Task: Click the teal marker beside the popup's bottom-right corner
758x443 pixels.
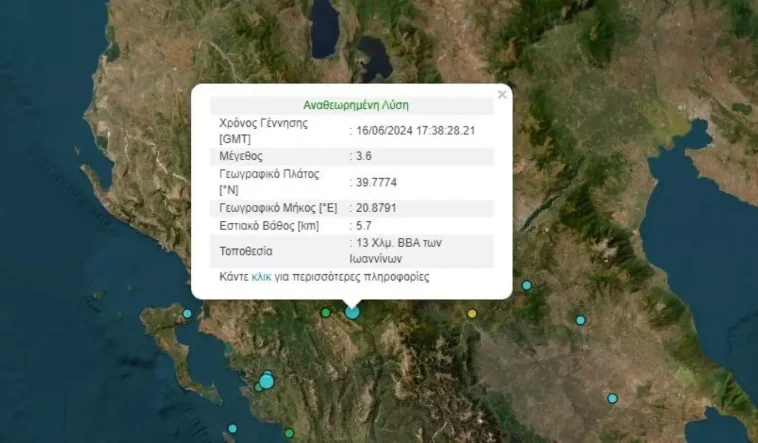Action: pyautogui.click(x=527, y=285)
